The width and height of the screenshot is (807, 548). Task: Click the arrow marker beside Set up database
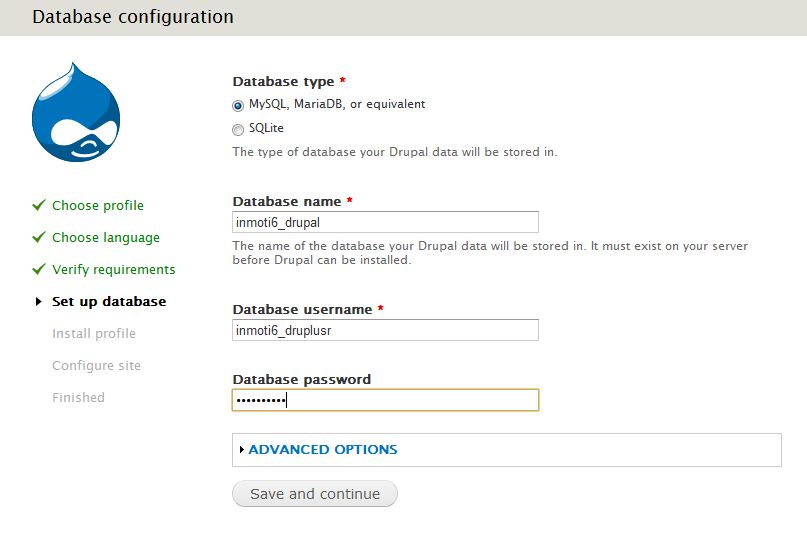(x=39, y=301)
